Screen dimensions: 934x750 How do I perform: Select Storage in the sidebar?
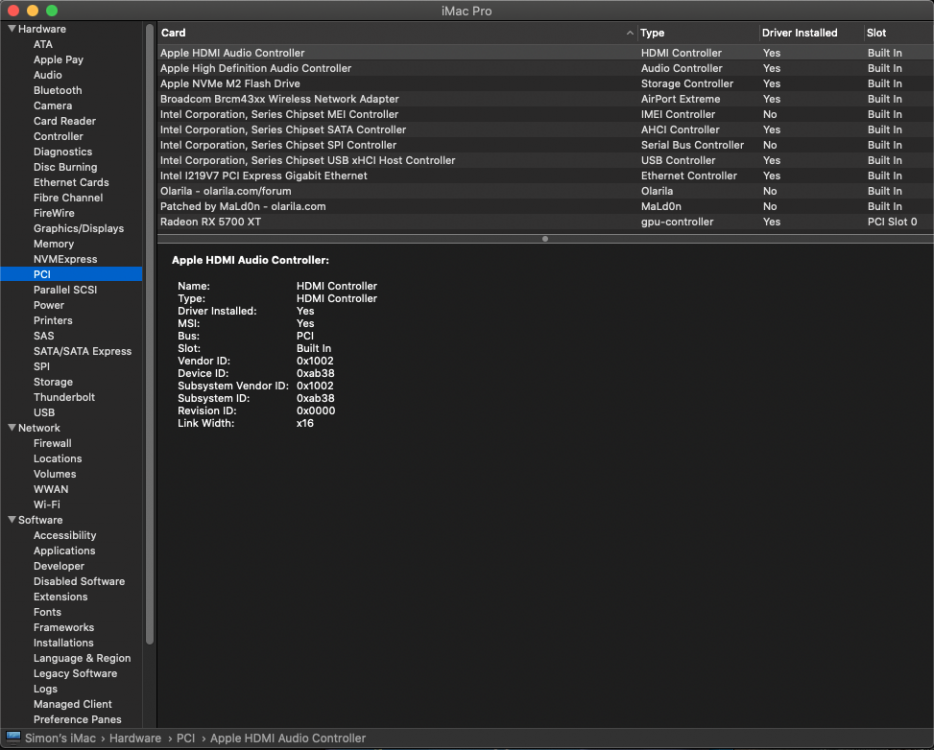click(x=53, y=382)
